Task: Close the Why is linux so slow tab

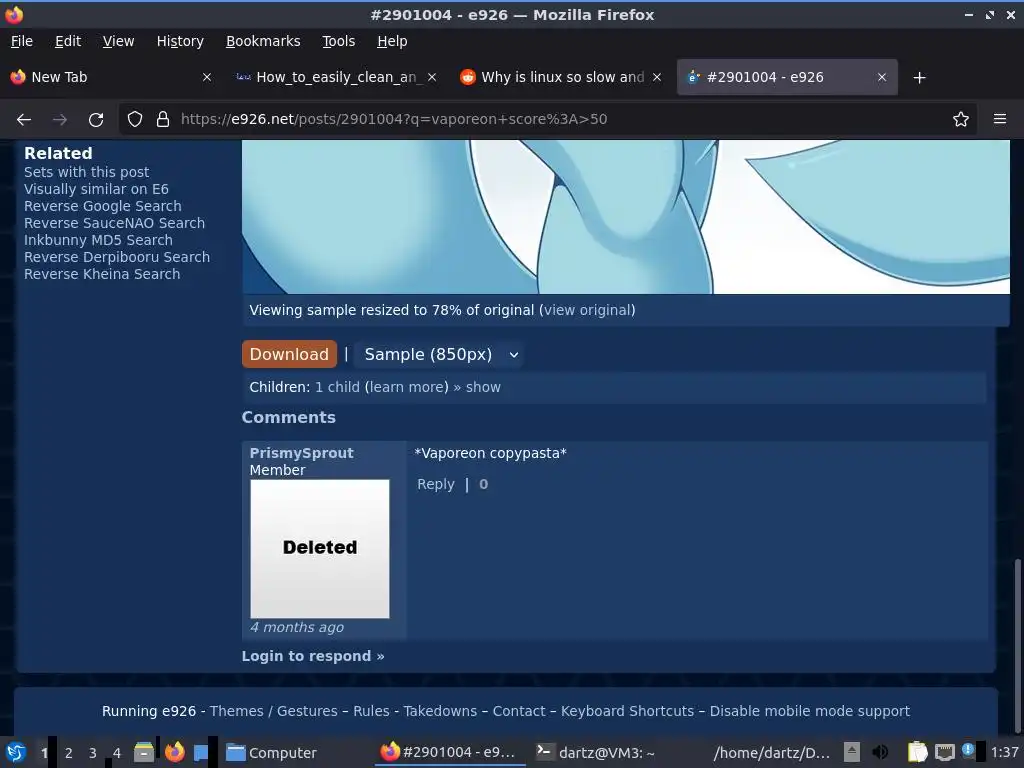Action: click(657, 77)
